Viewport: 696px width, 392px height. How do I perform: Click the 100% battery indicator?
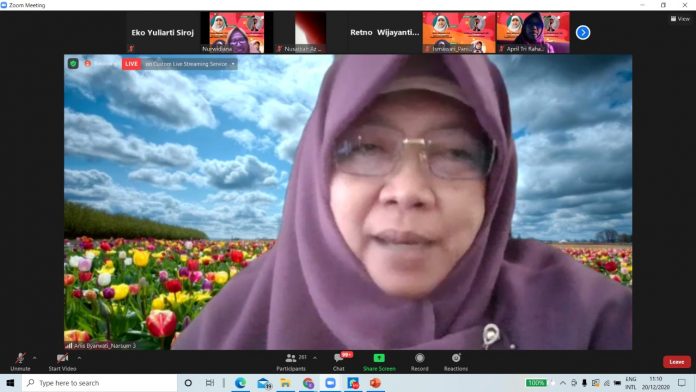(536, 383)
